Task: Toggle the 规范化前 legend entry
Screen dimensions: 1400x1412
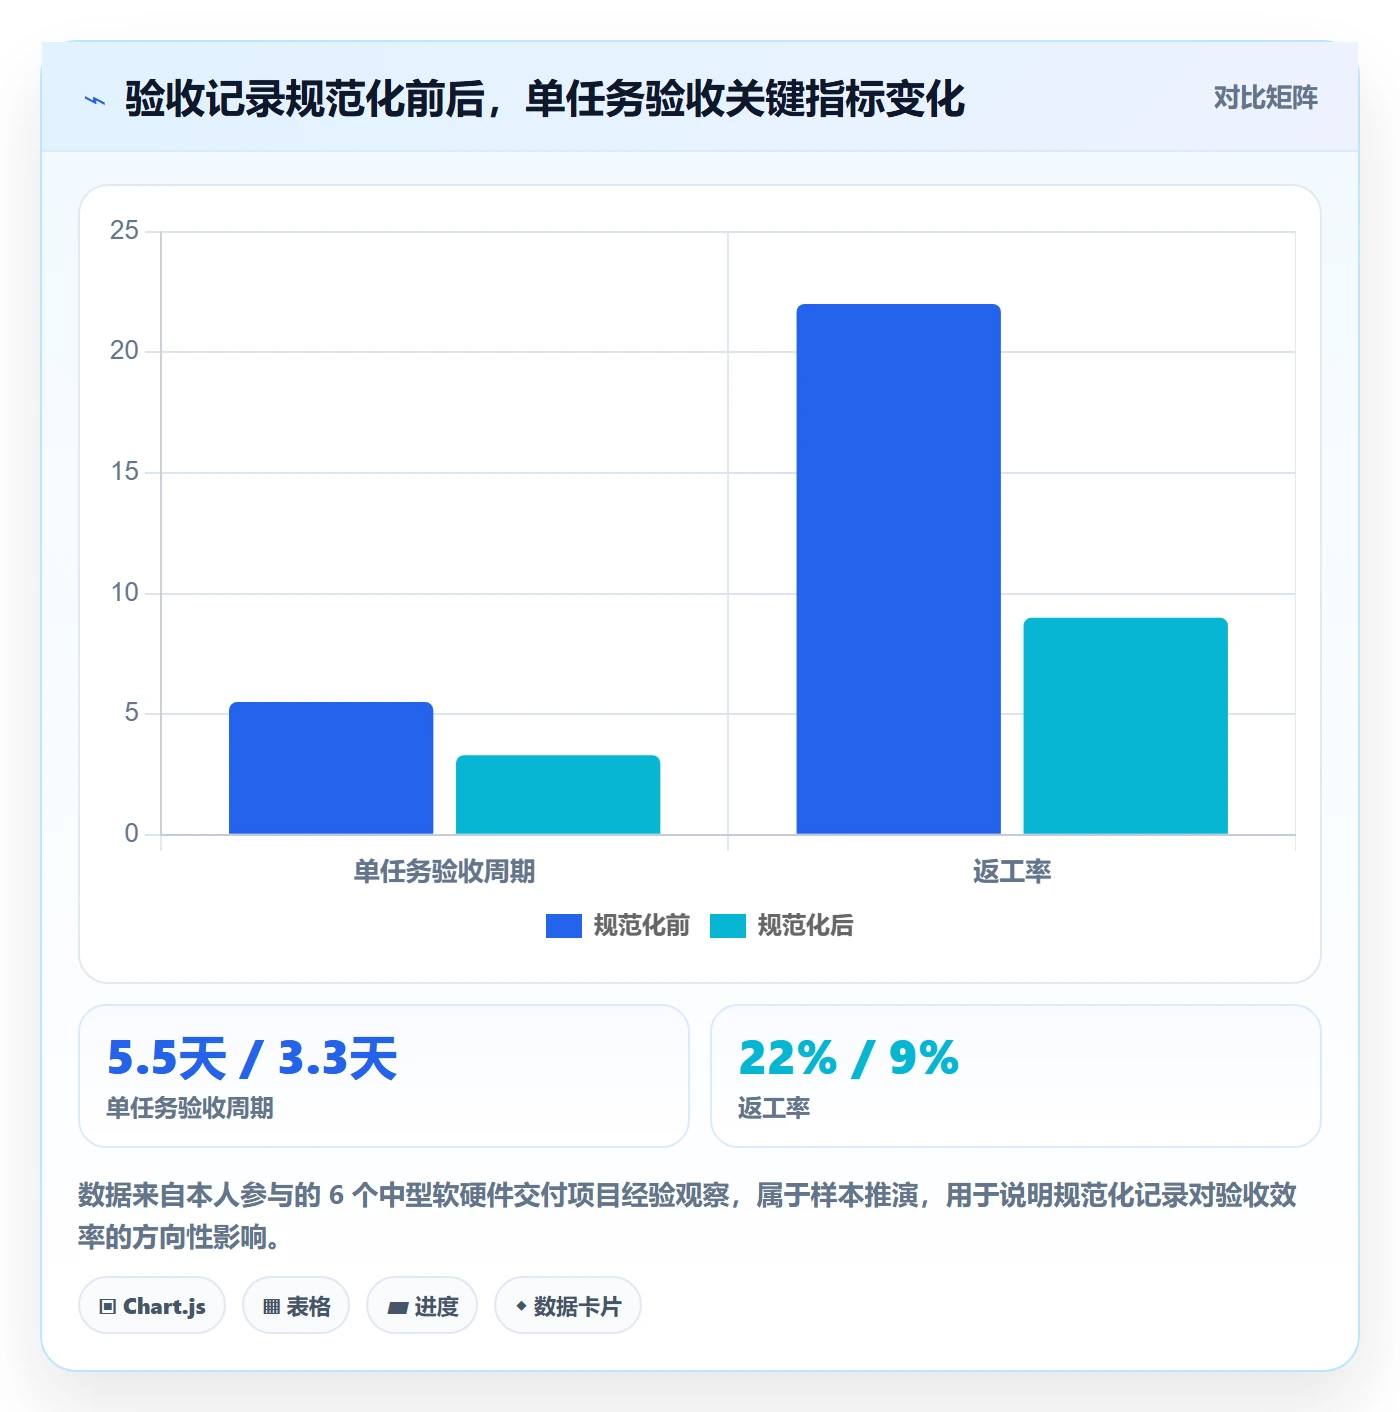Action: [618, 926]
